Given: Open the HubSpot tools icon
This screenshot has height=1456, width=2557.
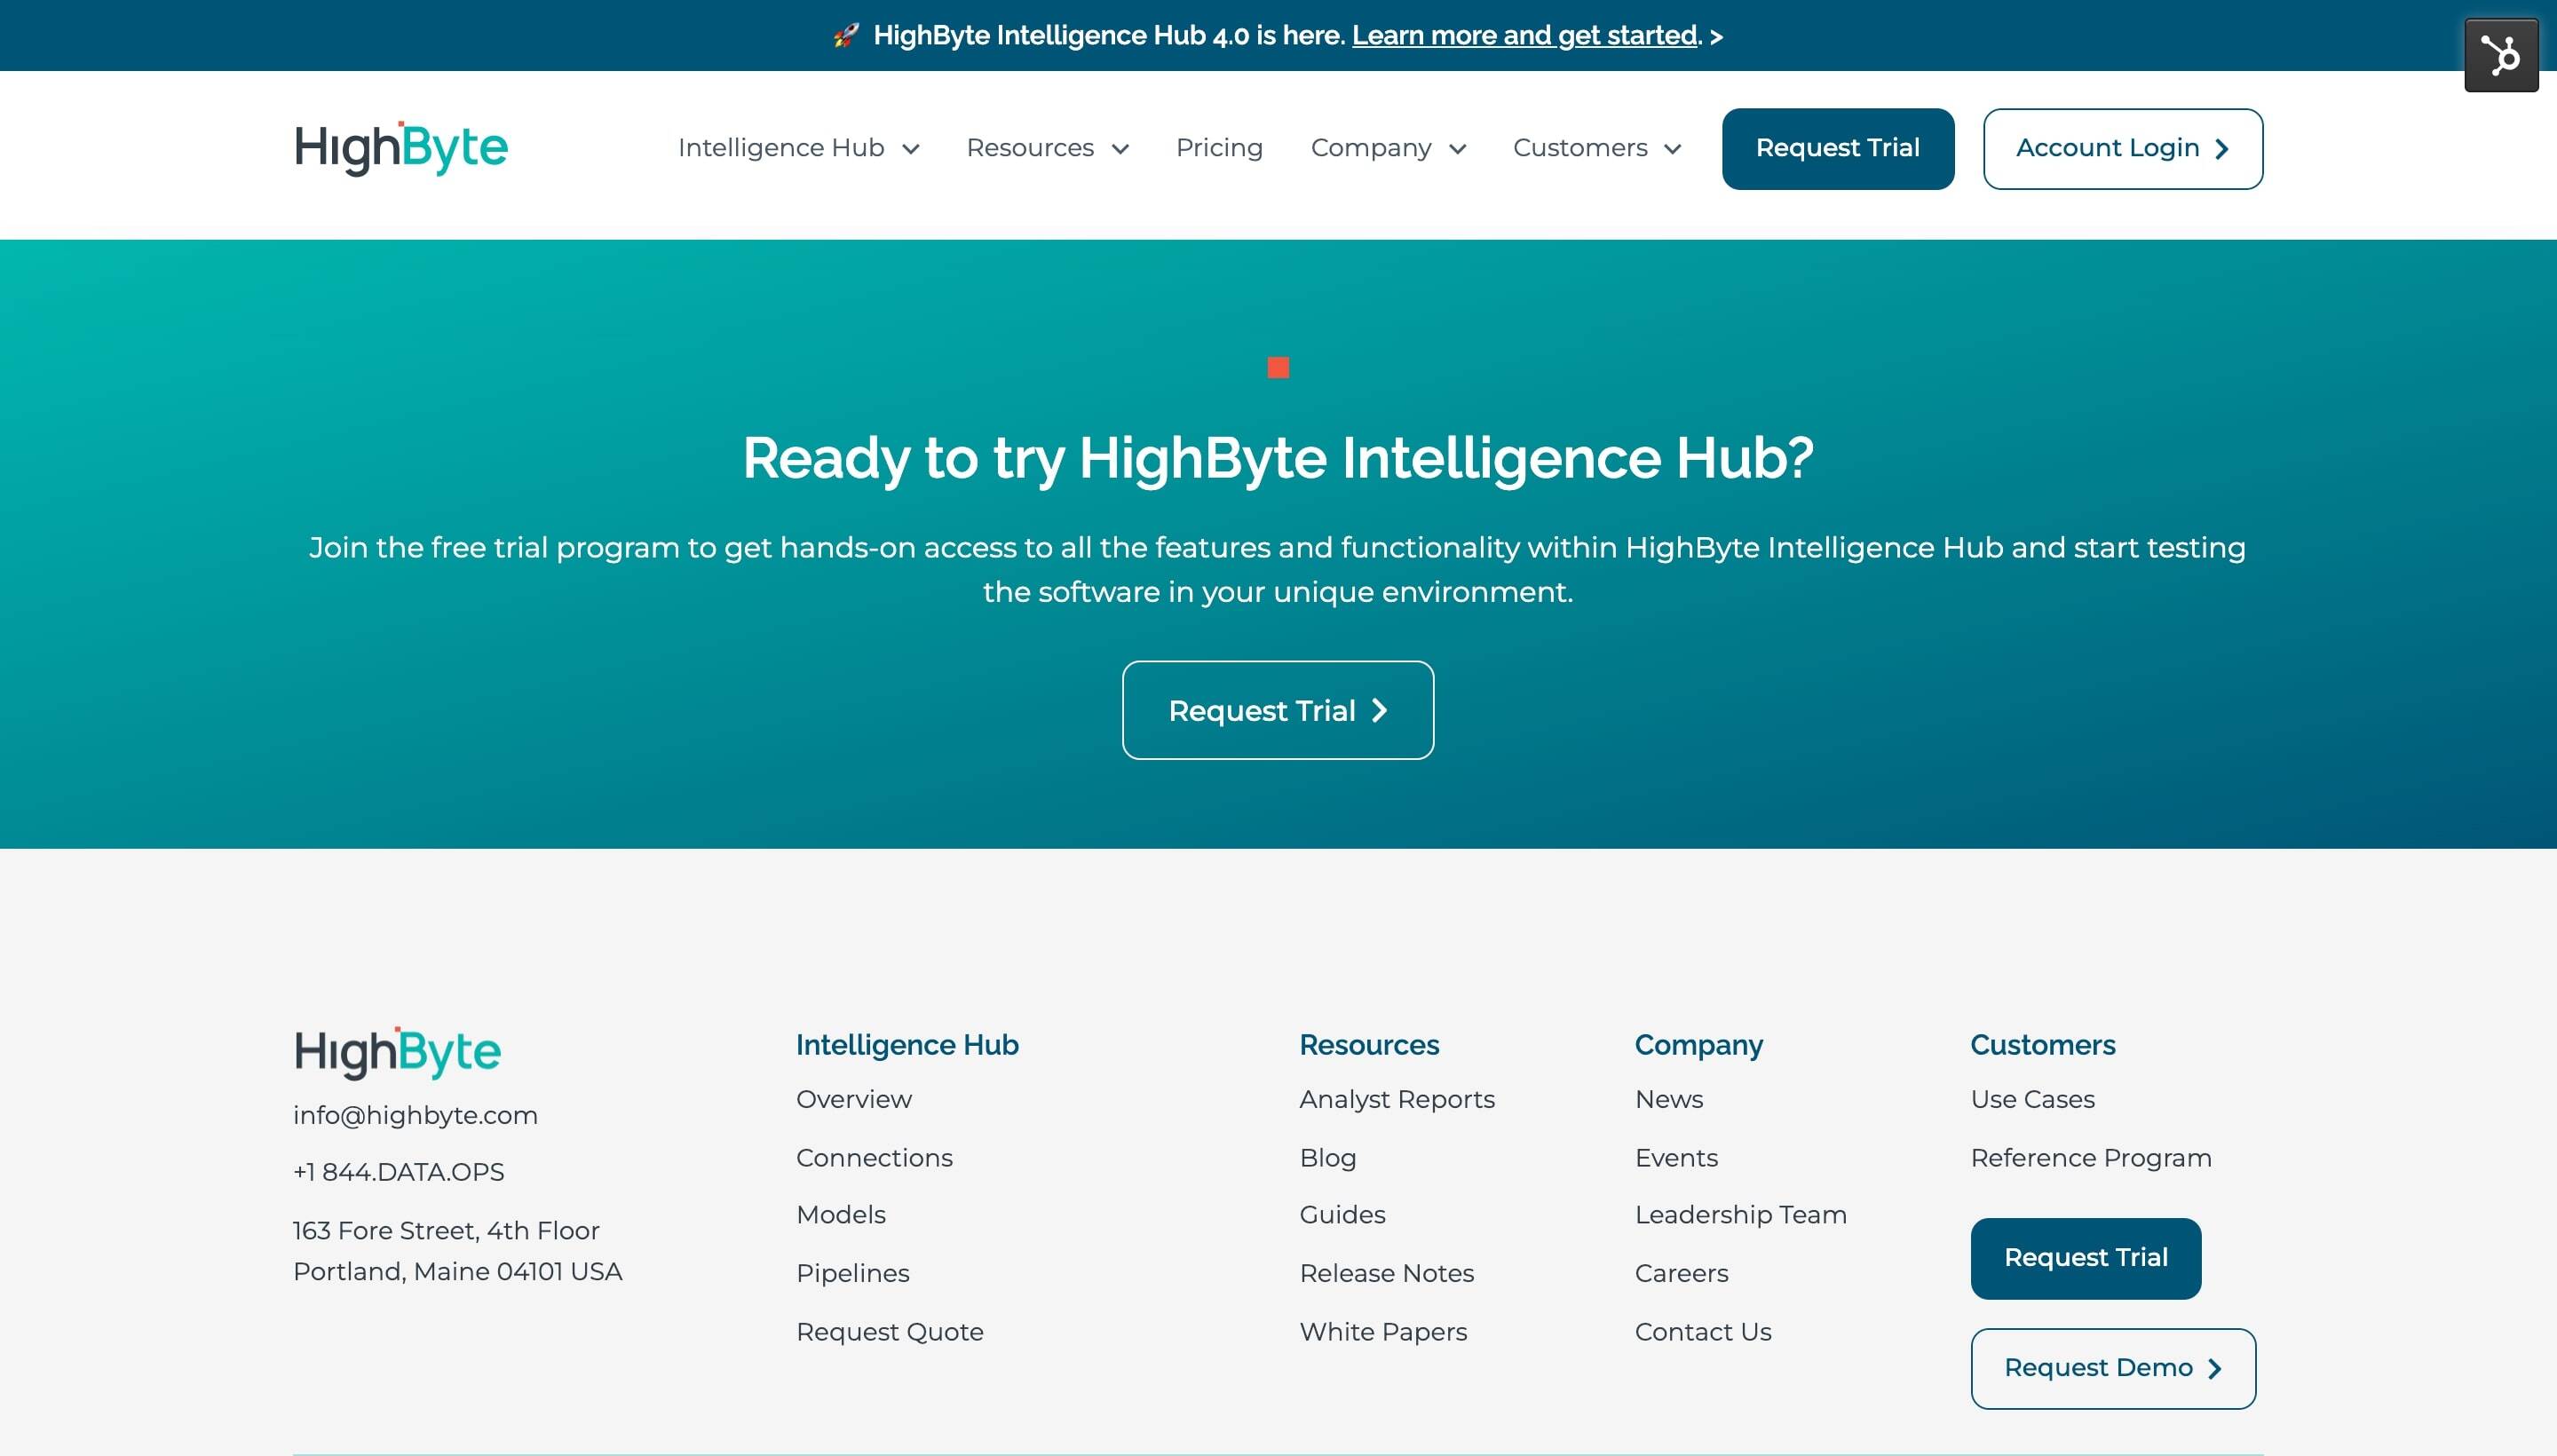Looking at the screenshot, I should pos(2500,55).
